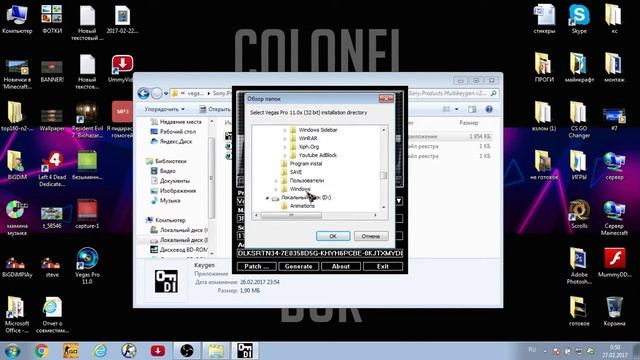Click the Generate button in the keygen
Image resolution: width=640 pixels, height=360 pixels.
pyautogui.click(x=298, y=267)
